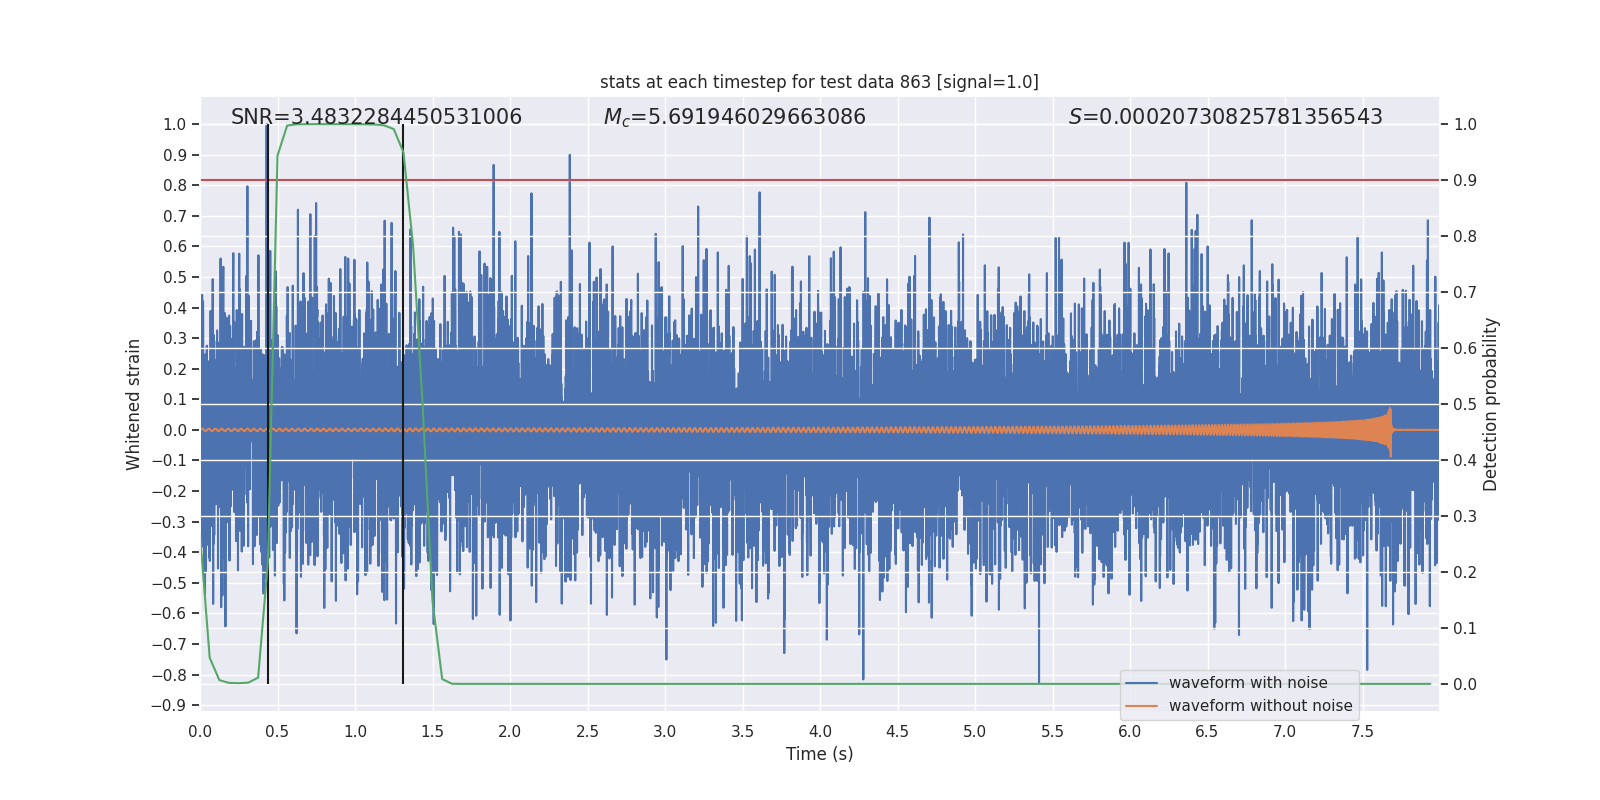The height and width of the screenshot is (800, 1600).
Task: Select the S=0.00020730825781356543 annotation
Action: click(x=1225, y=117)
